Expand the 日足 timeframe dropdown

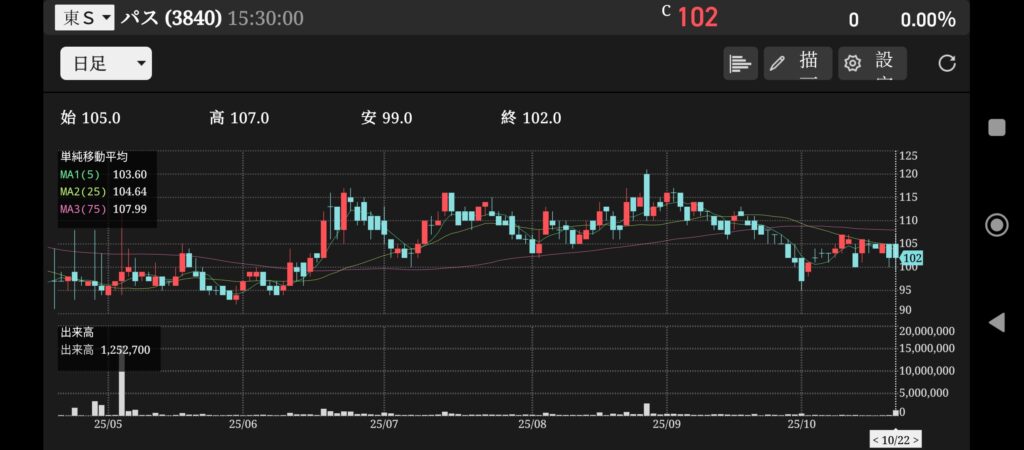106,64
